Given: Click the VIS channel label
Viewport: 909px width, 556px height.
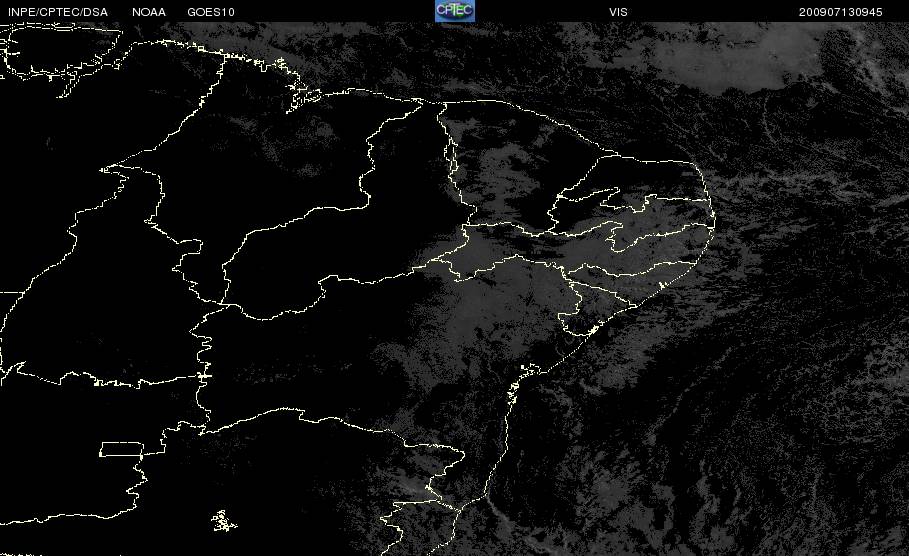Looking at the screenshot, I should coord(618,12).
